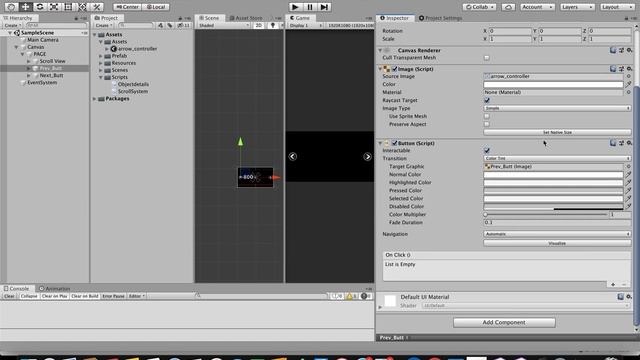Viewport: 640px width, 360px height.
Task: Open the Source Image object picker
Action: click(x=629, y=76)
